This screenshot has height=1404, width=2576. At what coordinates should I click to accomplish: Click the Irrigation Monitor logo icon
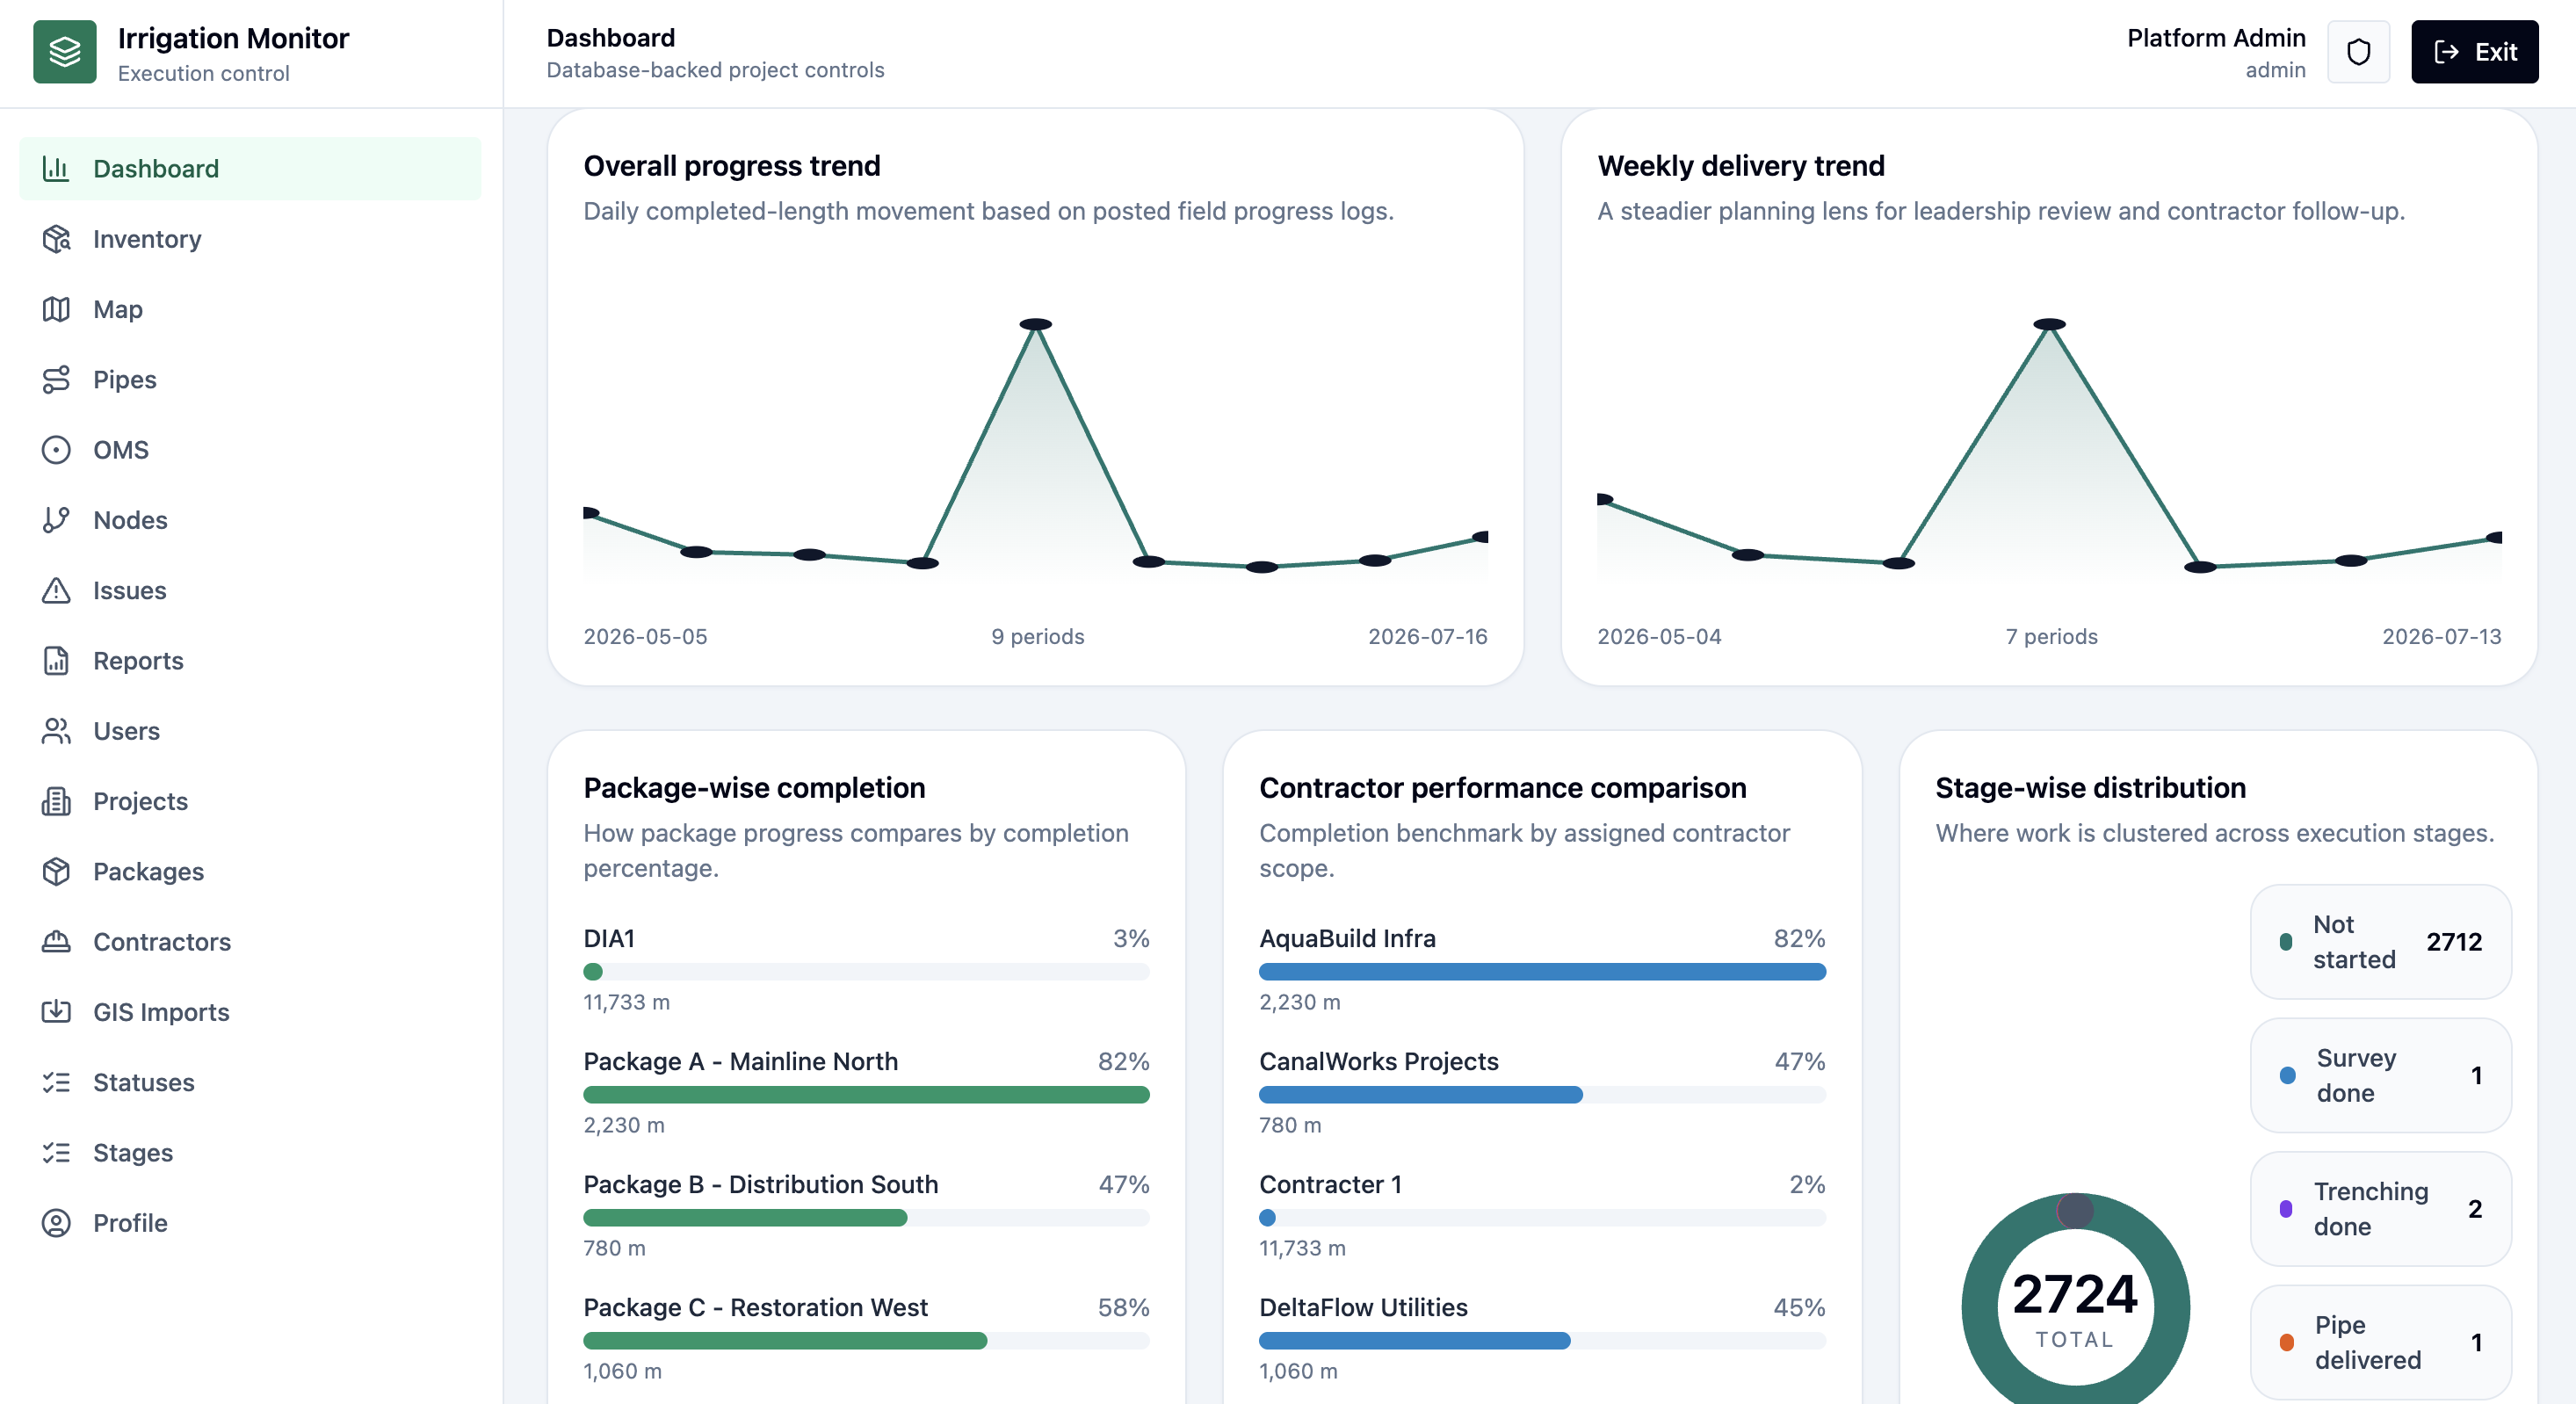click(x=65, y=52)
